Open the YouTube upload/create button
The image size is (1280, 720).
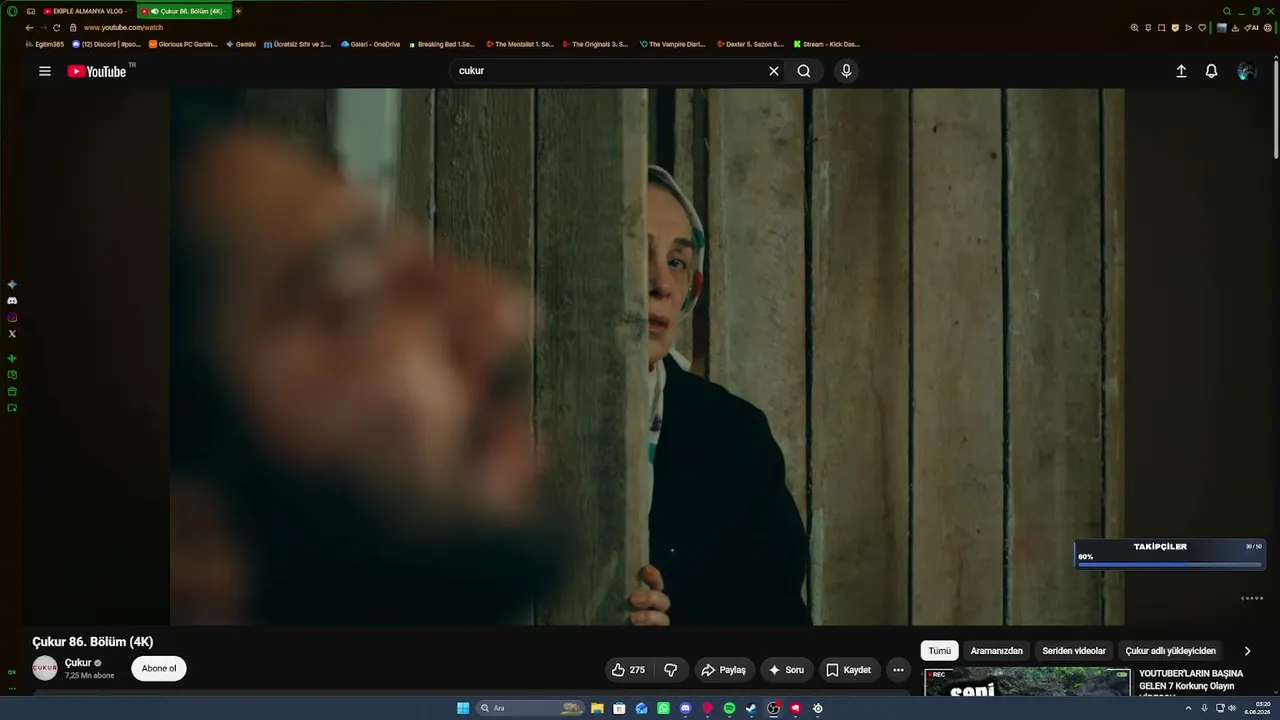1181,71
